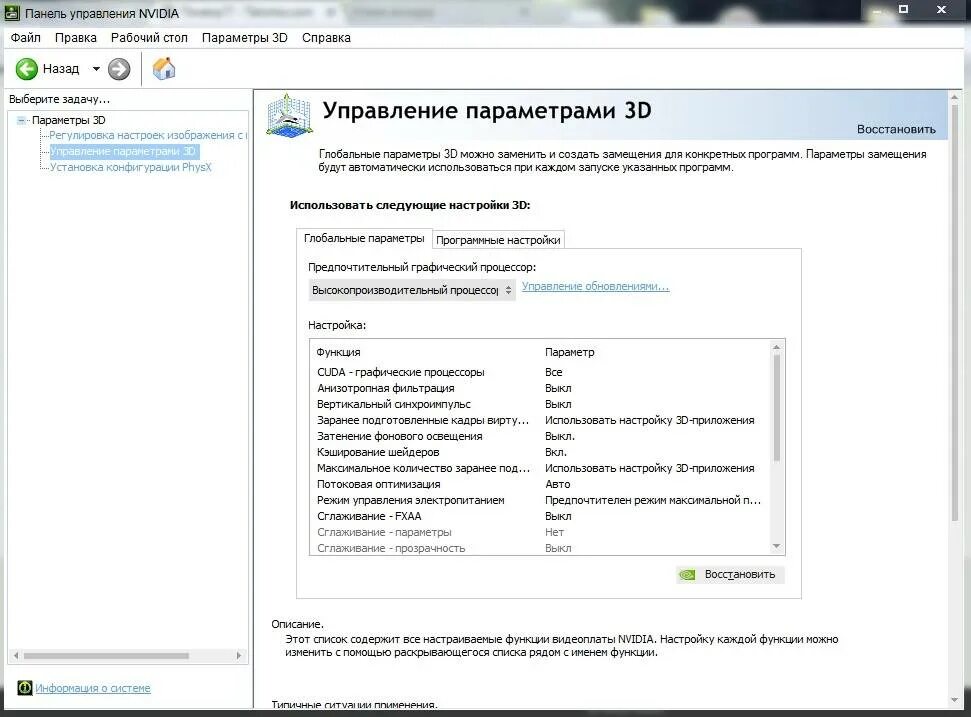Open the Правка menu
Image resolution: width=971 pixels, height=717 pixels.
pyautogui.click(x=76, y=38)
